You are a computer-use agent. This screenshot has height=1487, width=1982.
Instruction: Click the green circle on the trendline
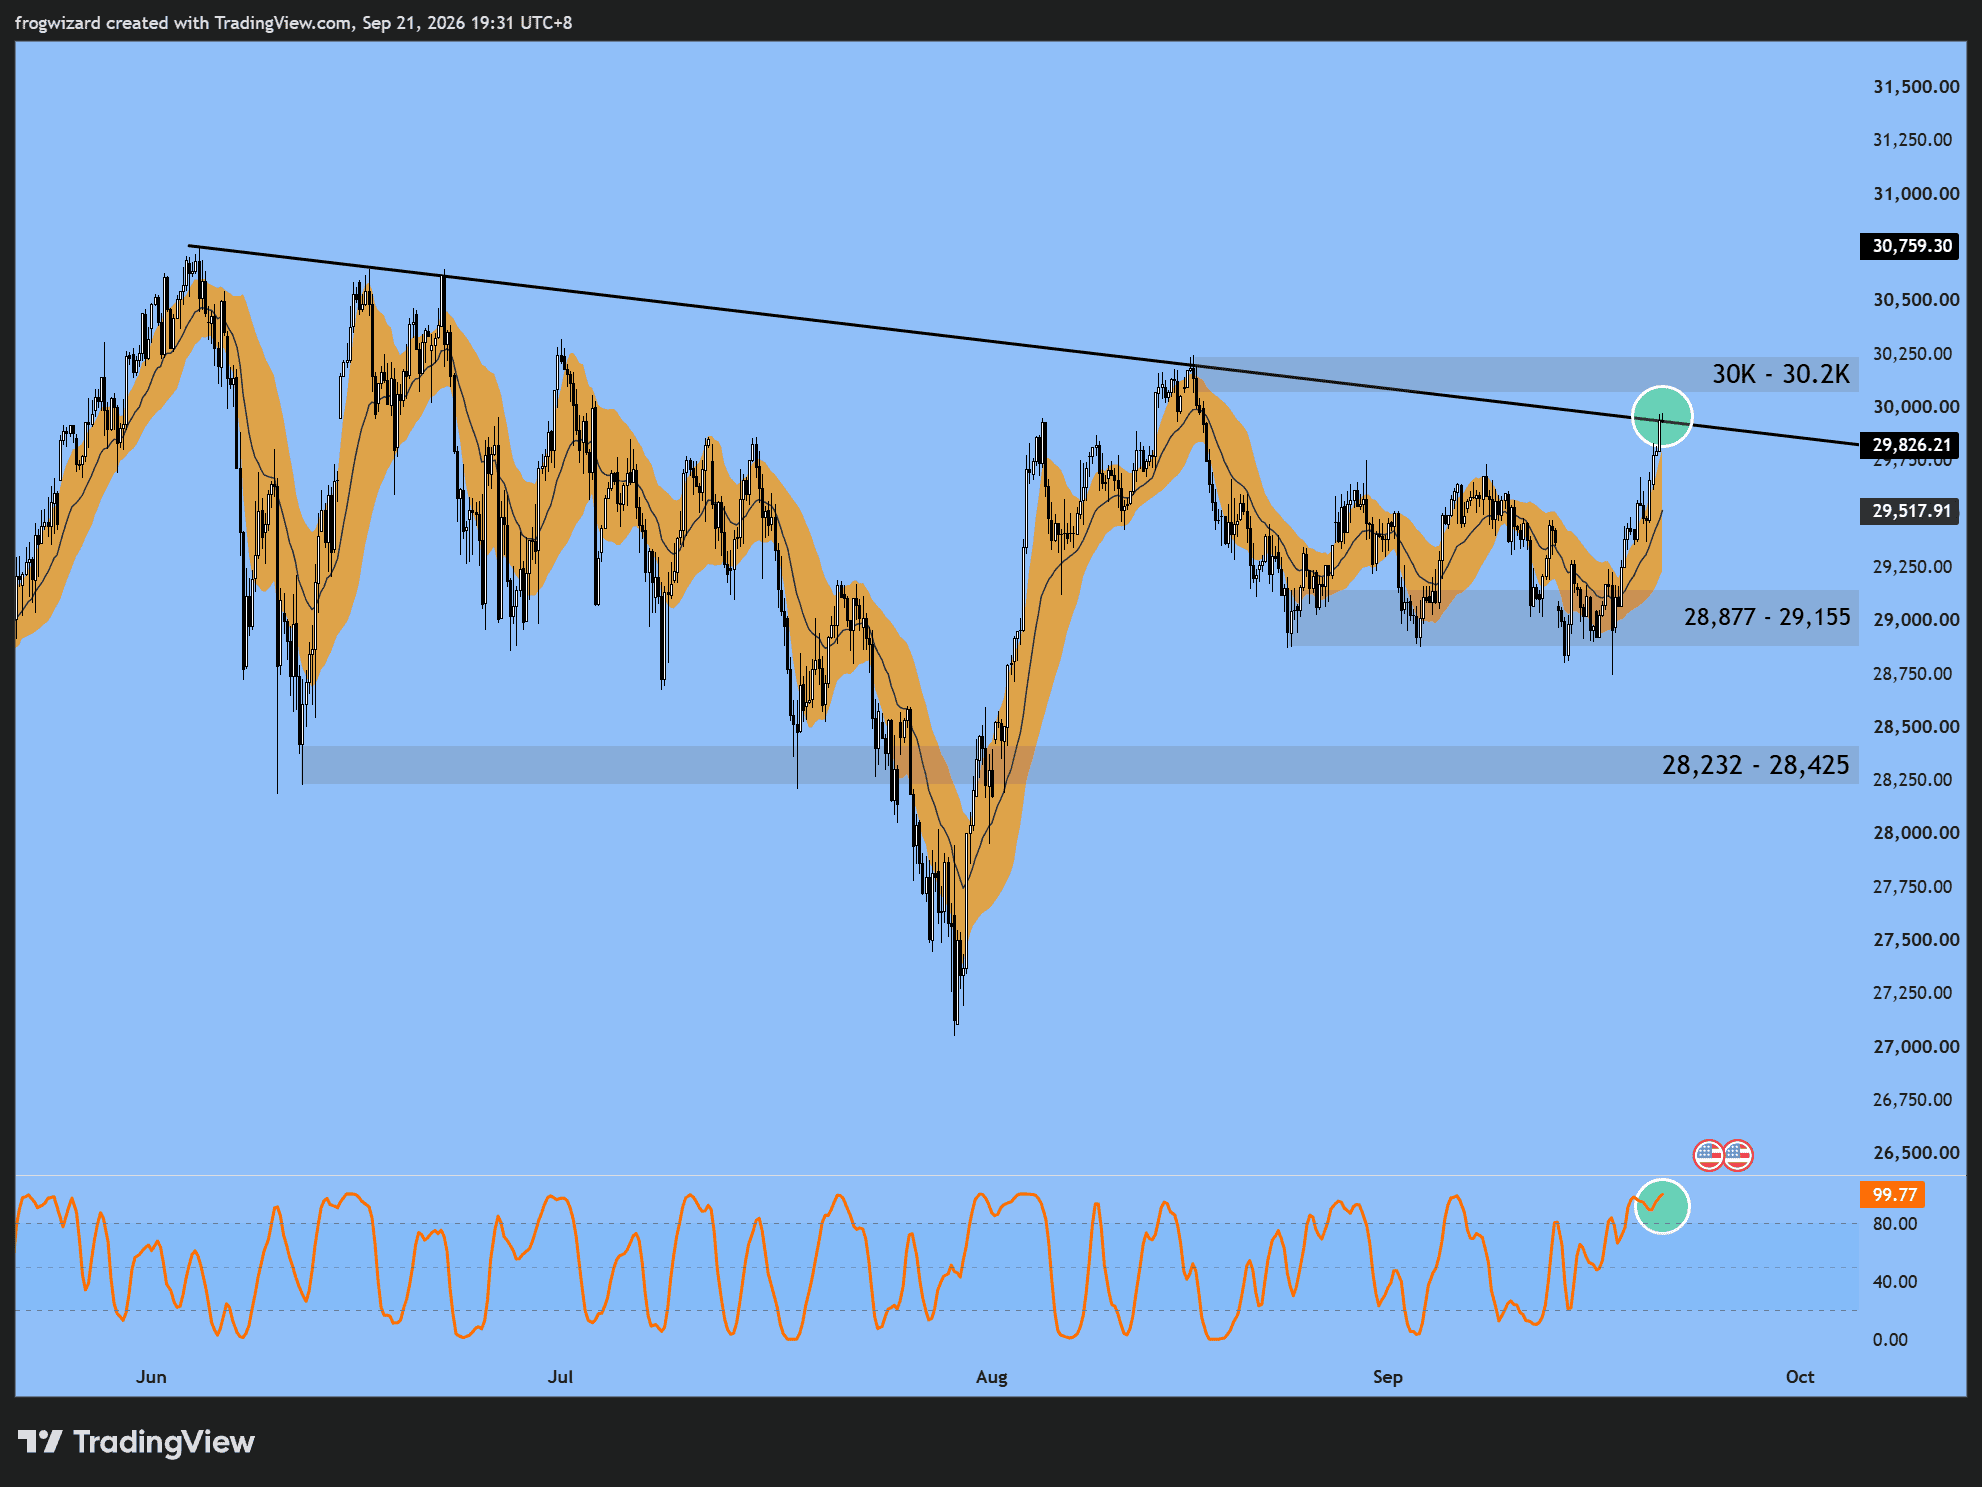pos(1662,415)
